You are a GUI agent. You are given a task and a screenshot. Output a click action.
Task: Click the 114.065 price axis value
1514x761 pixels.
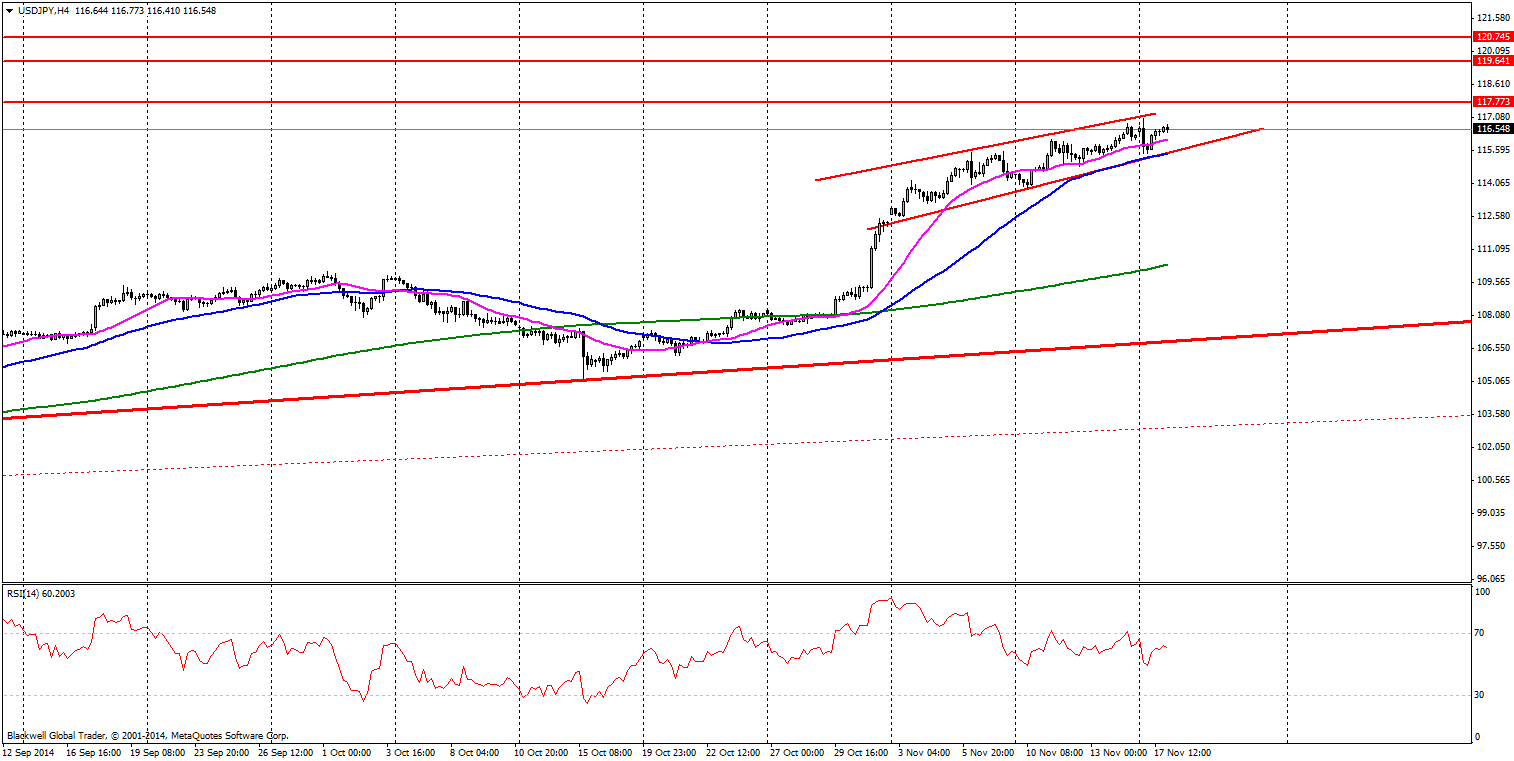pos(1493,183)
